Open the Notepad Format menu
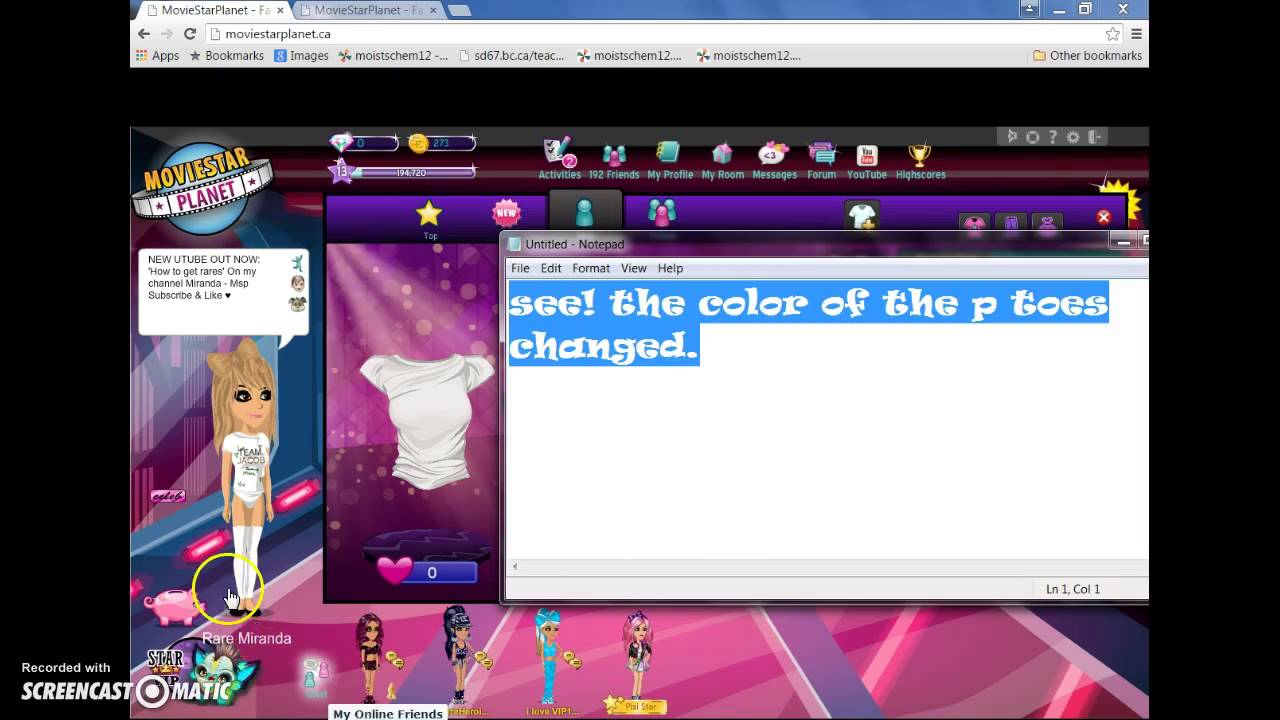The height and width of the screenshot is (720, 1280). point(591,268)
